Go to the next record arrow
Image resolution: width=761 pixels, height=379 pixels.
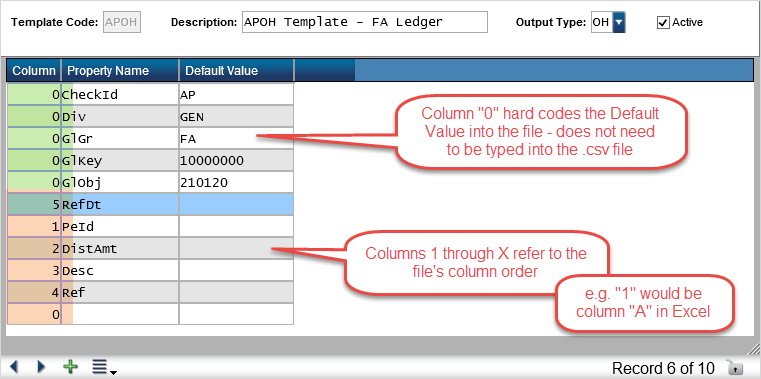tap(41, 366)
